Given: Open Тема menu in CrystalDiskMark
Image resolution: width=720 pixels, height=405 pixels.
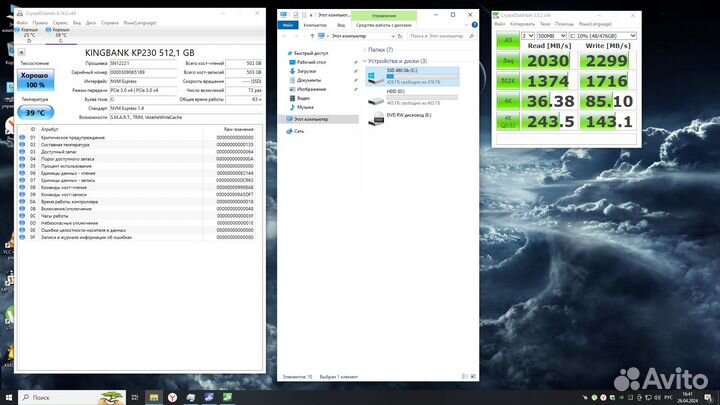Looking at the screenshot, I should click(545, 24).
